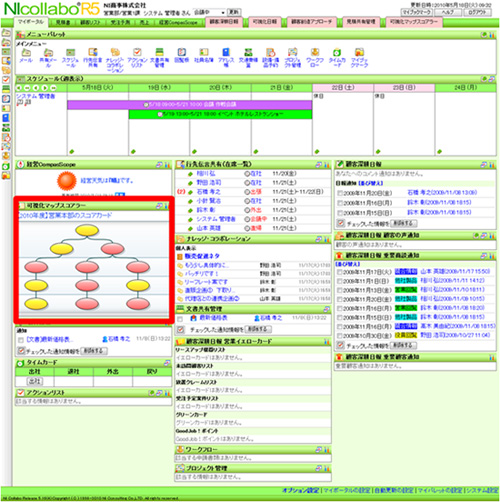Click the top yellow scorecard node

point(87,230)
